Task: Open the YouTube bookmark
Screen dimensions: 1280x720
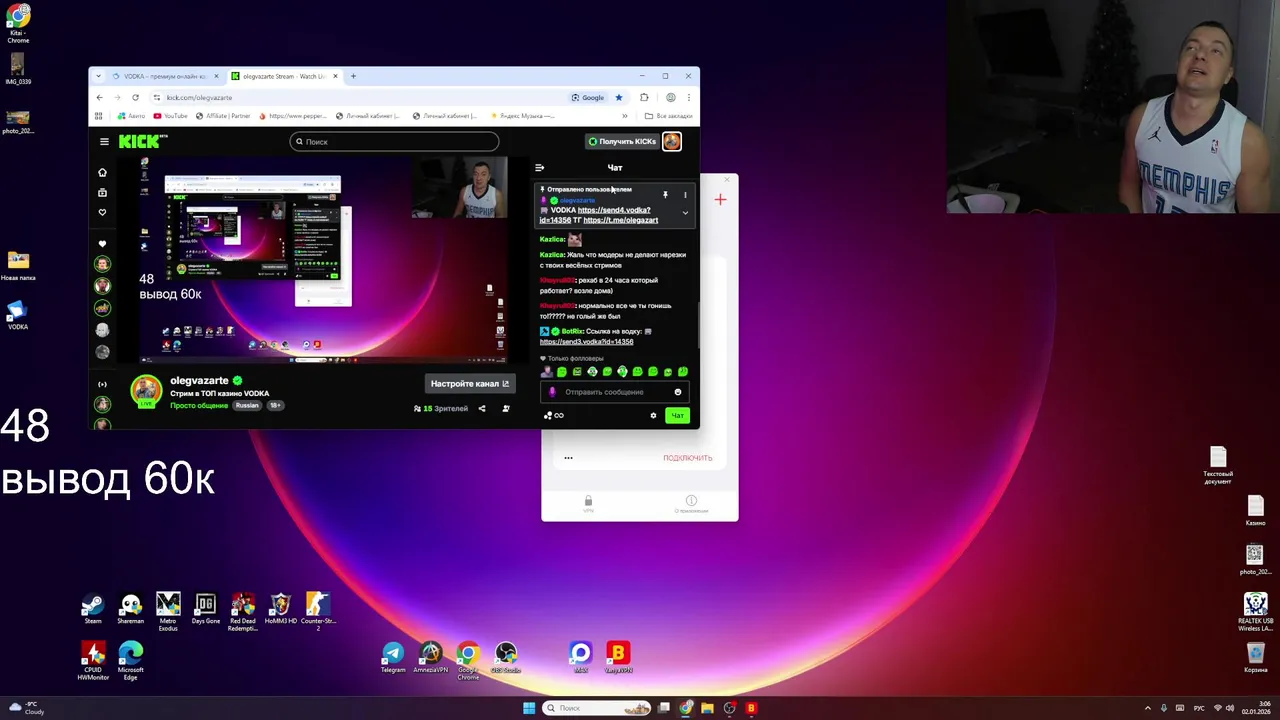Action: pos(170,116)
